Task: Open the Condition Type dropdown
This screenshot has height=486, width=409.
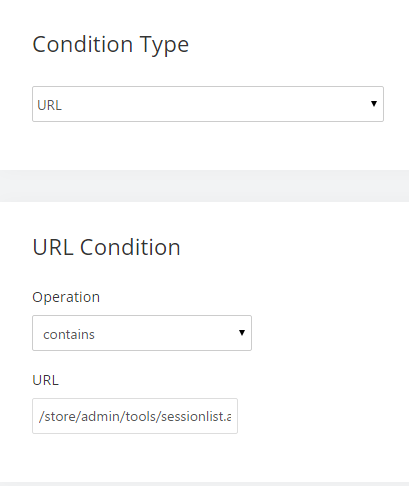Action: tap(208, 104)
